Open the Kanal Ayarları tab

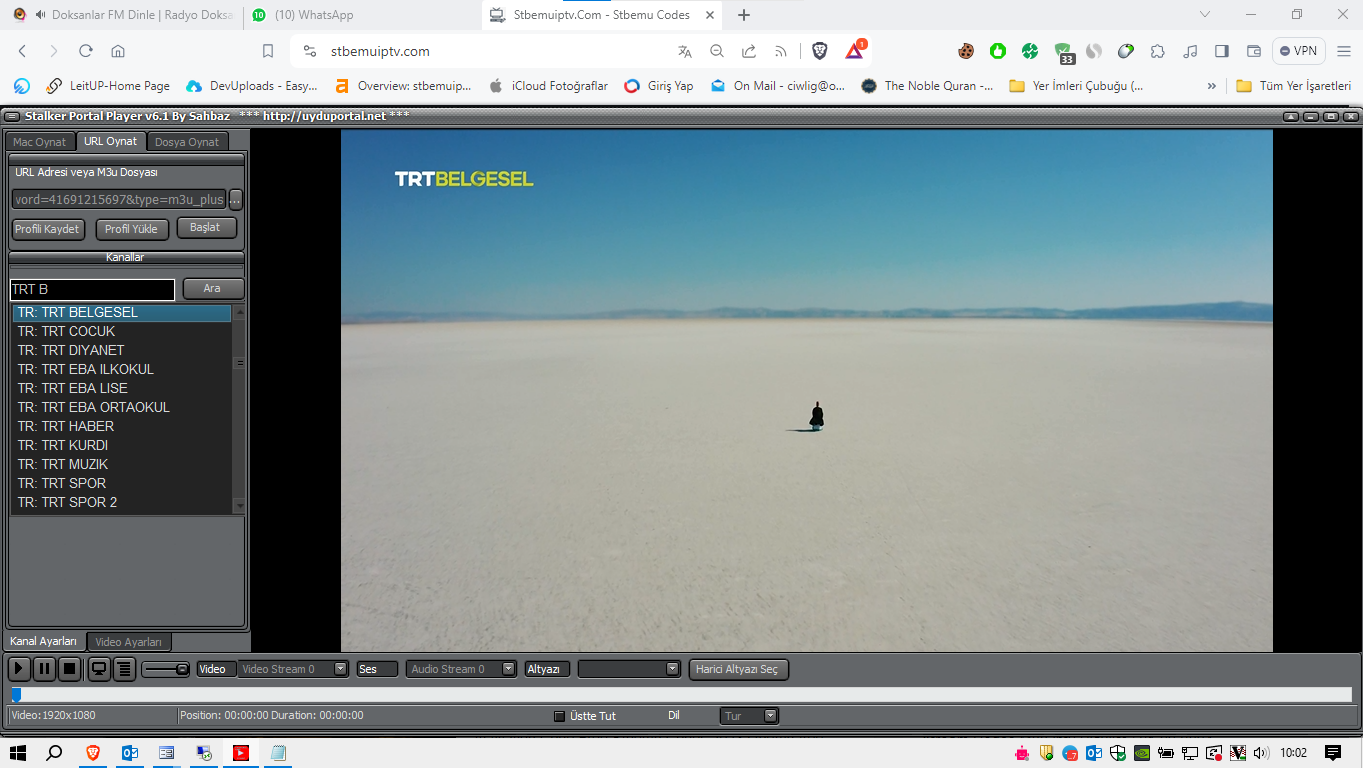(x=44, y=641)
